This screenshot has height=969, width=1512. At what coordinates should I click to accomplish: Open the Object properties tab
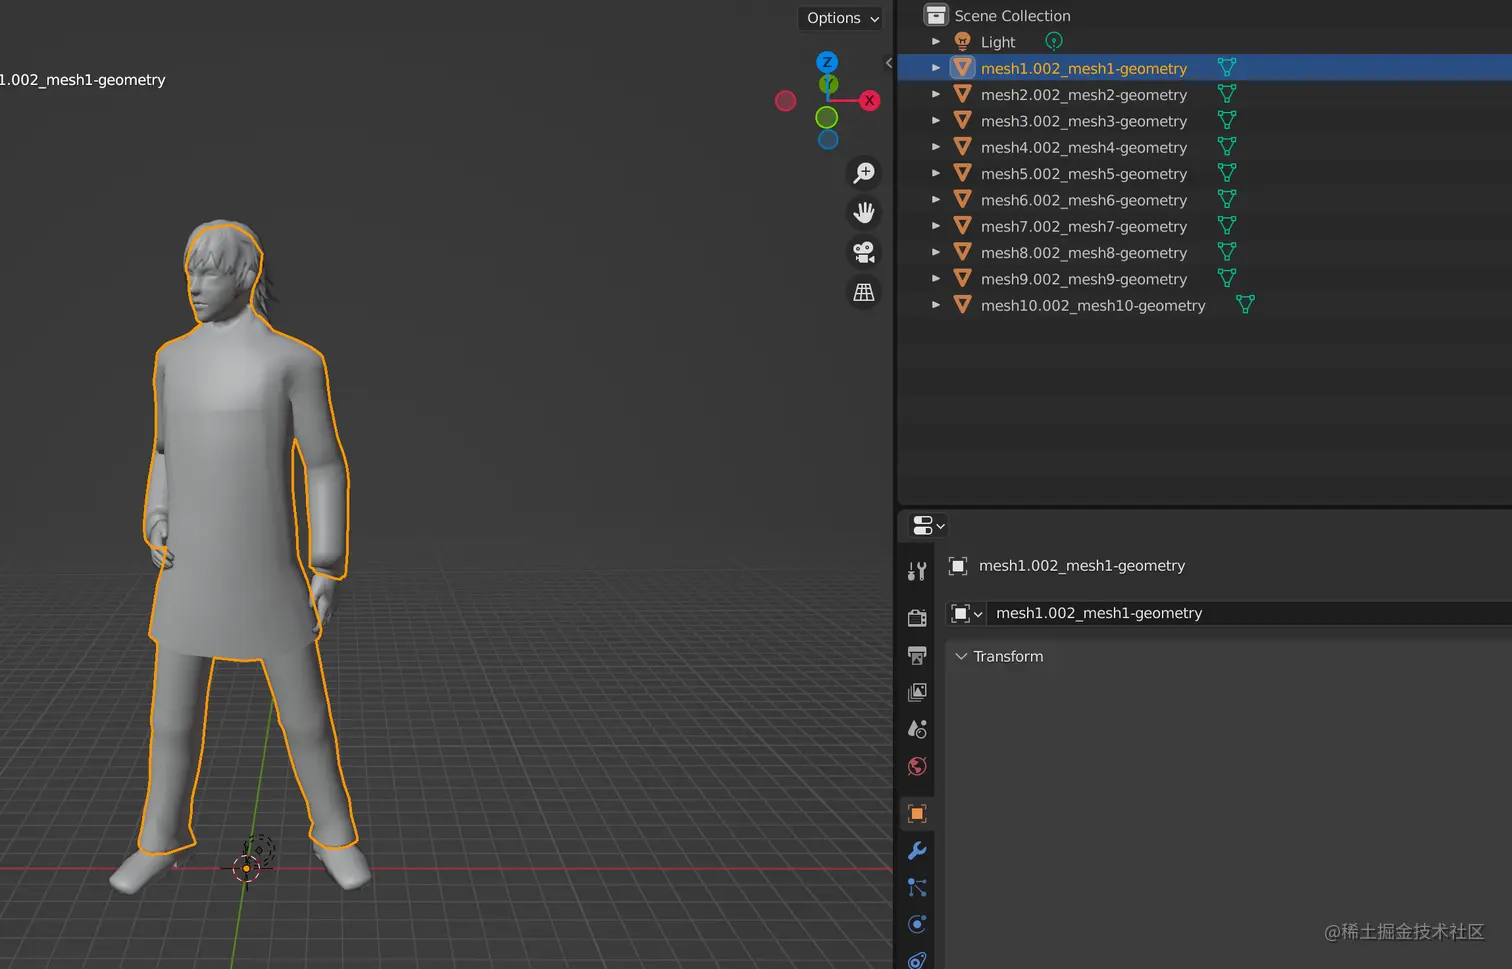point(917,813)
